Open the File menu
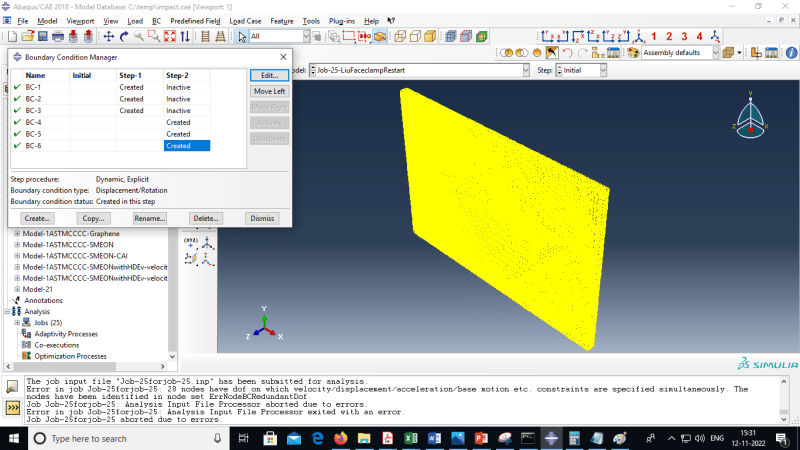Image resolution: width=800 pixels, height=450 pixels. [x=22, y=21]
